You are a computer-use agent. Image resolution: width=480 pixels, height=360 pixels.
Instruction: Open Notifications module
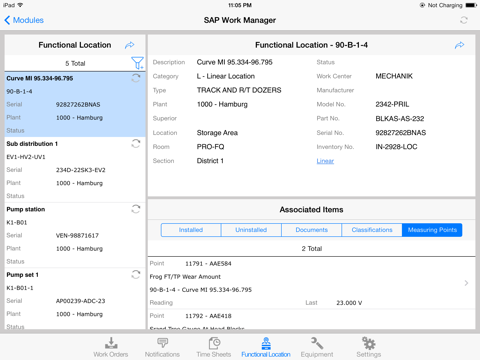pos(162,347)
